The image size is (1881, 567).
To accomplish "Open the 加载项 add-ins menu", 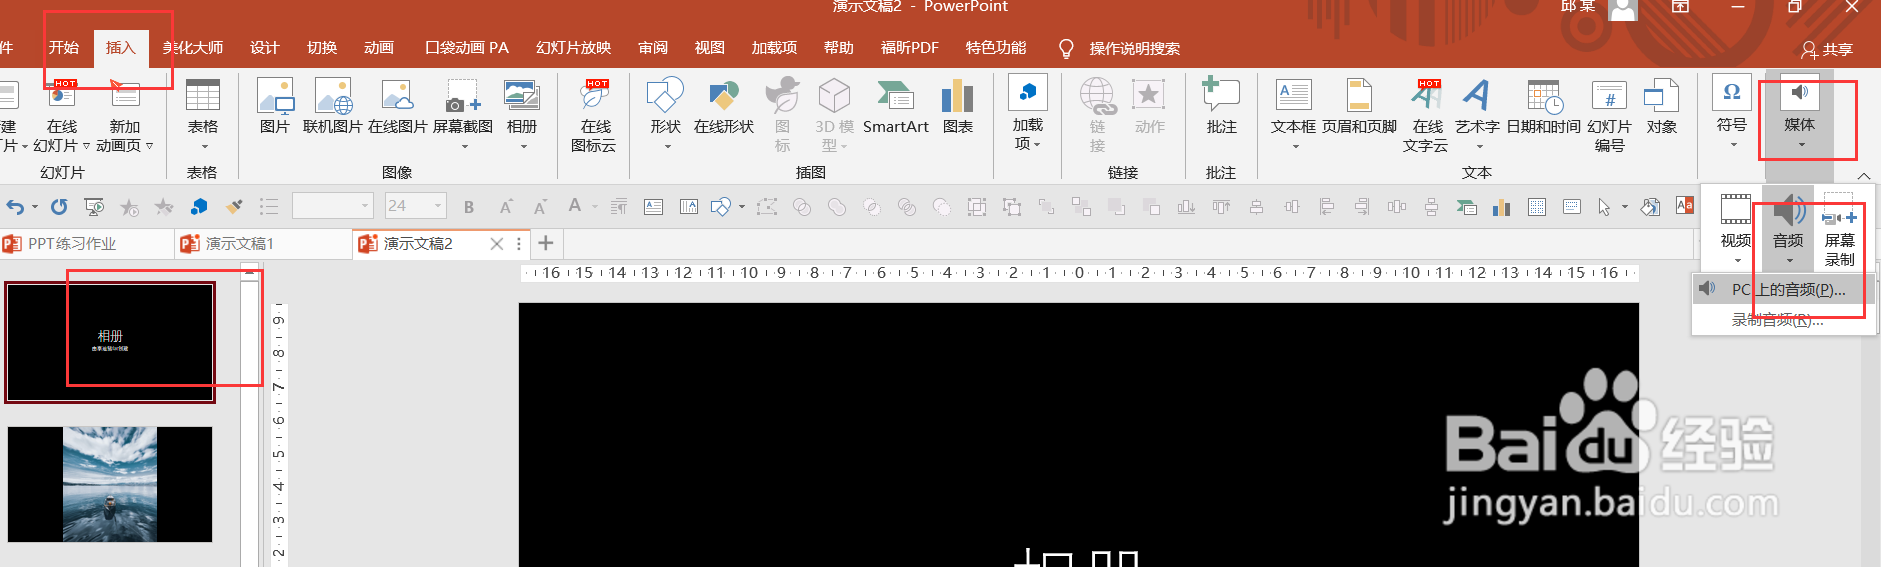I will (1028, 113).
